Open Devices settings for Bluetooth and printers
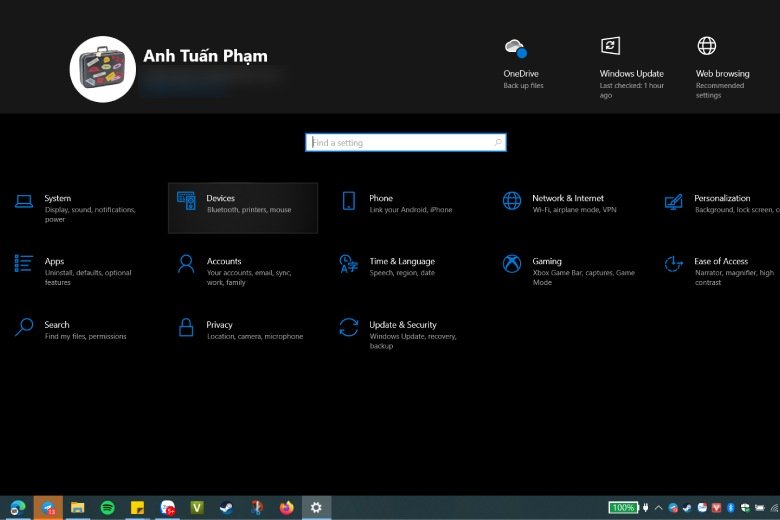The width and height of the screenshot is (780, 520). coord(243,207)
